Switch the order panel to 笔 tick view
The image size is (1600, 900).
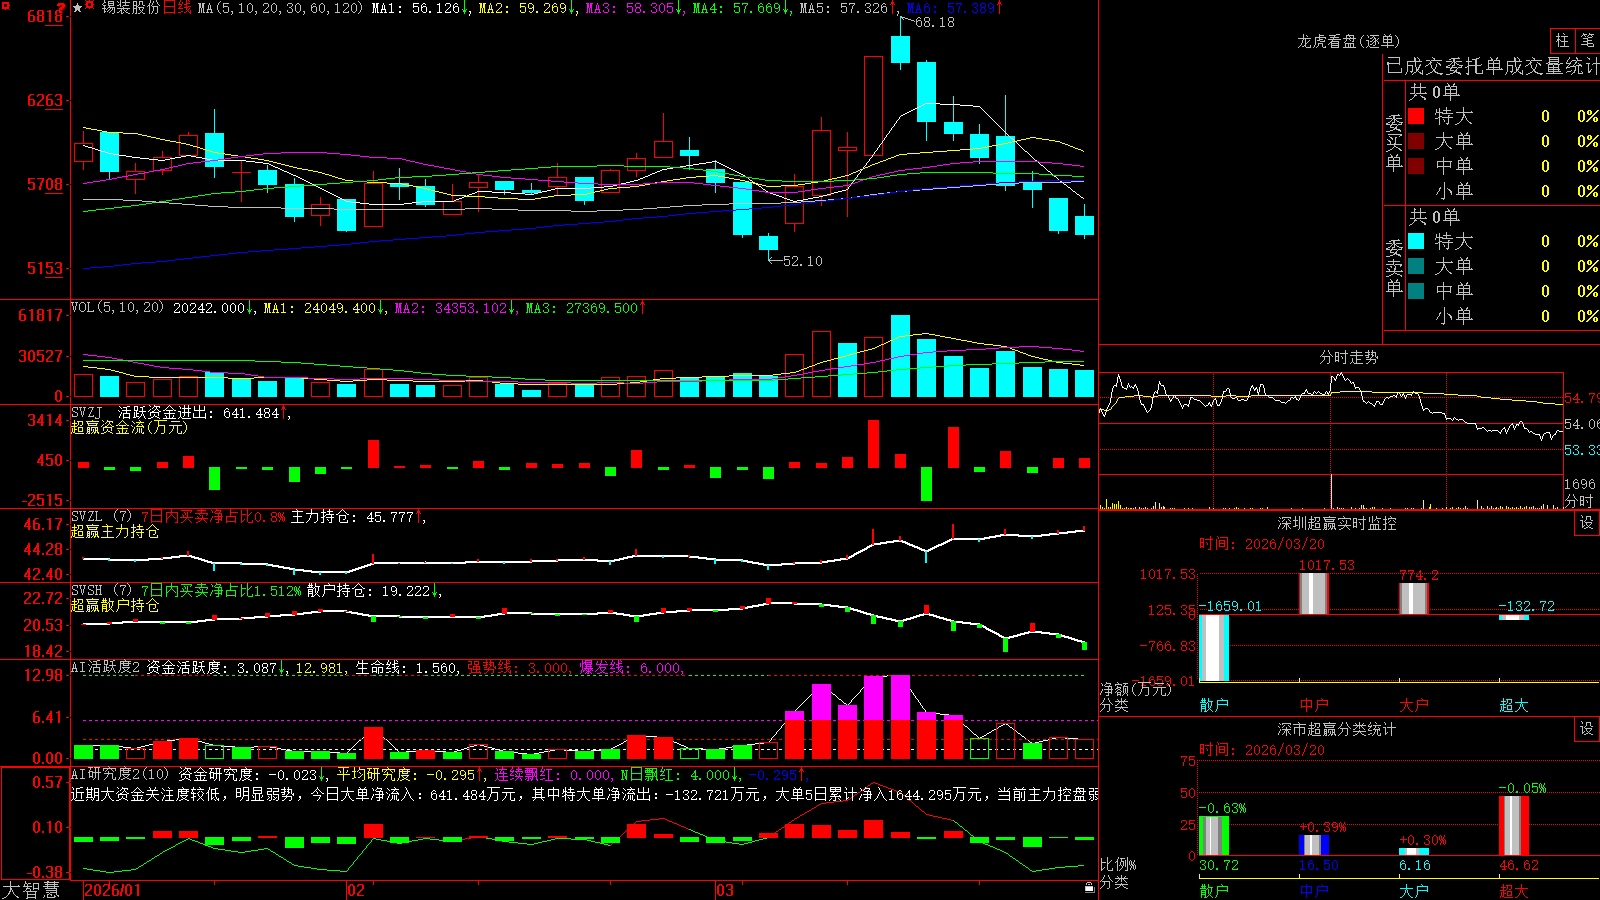pos(1588,40)
